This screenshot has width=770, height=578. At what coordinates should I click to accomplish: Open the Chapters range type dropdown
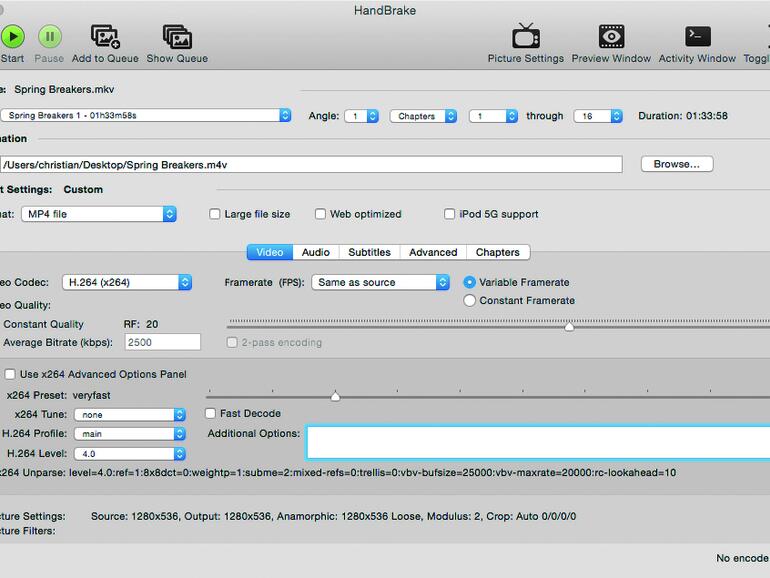[x=423, y=116]
